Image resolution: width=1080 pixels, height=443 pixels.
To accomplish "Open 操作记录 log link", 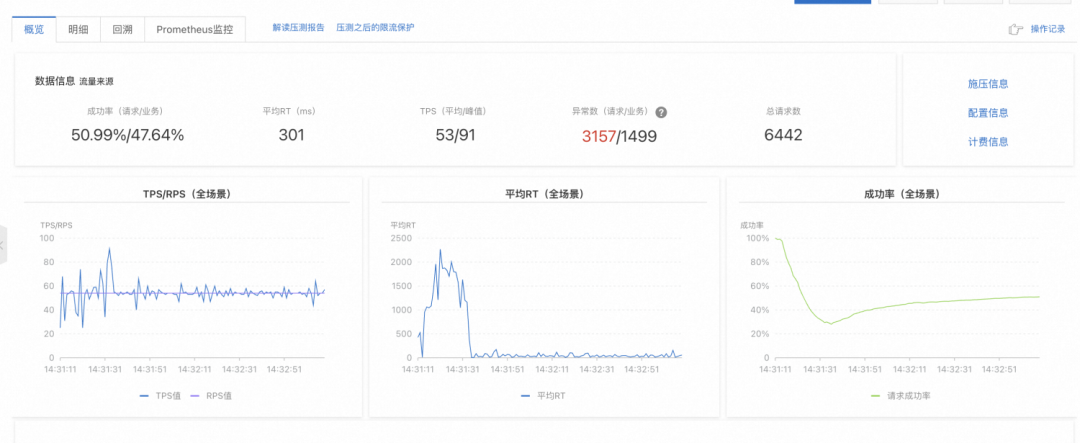I will 1048,29.
